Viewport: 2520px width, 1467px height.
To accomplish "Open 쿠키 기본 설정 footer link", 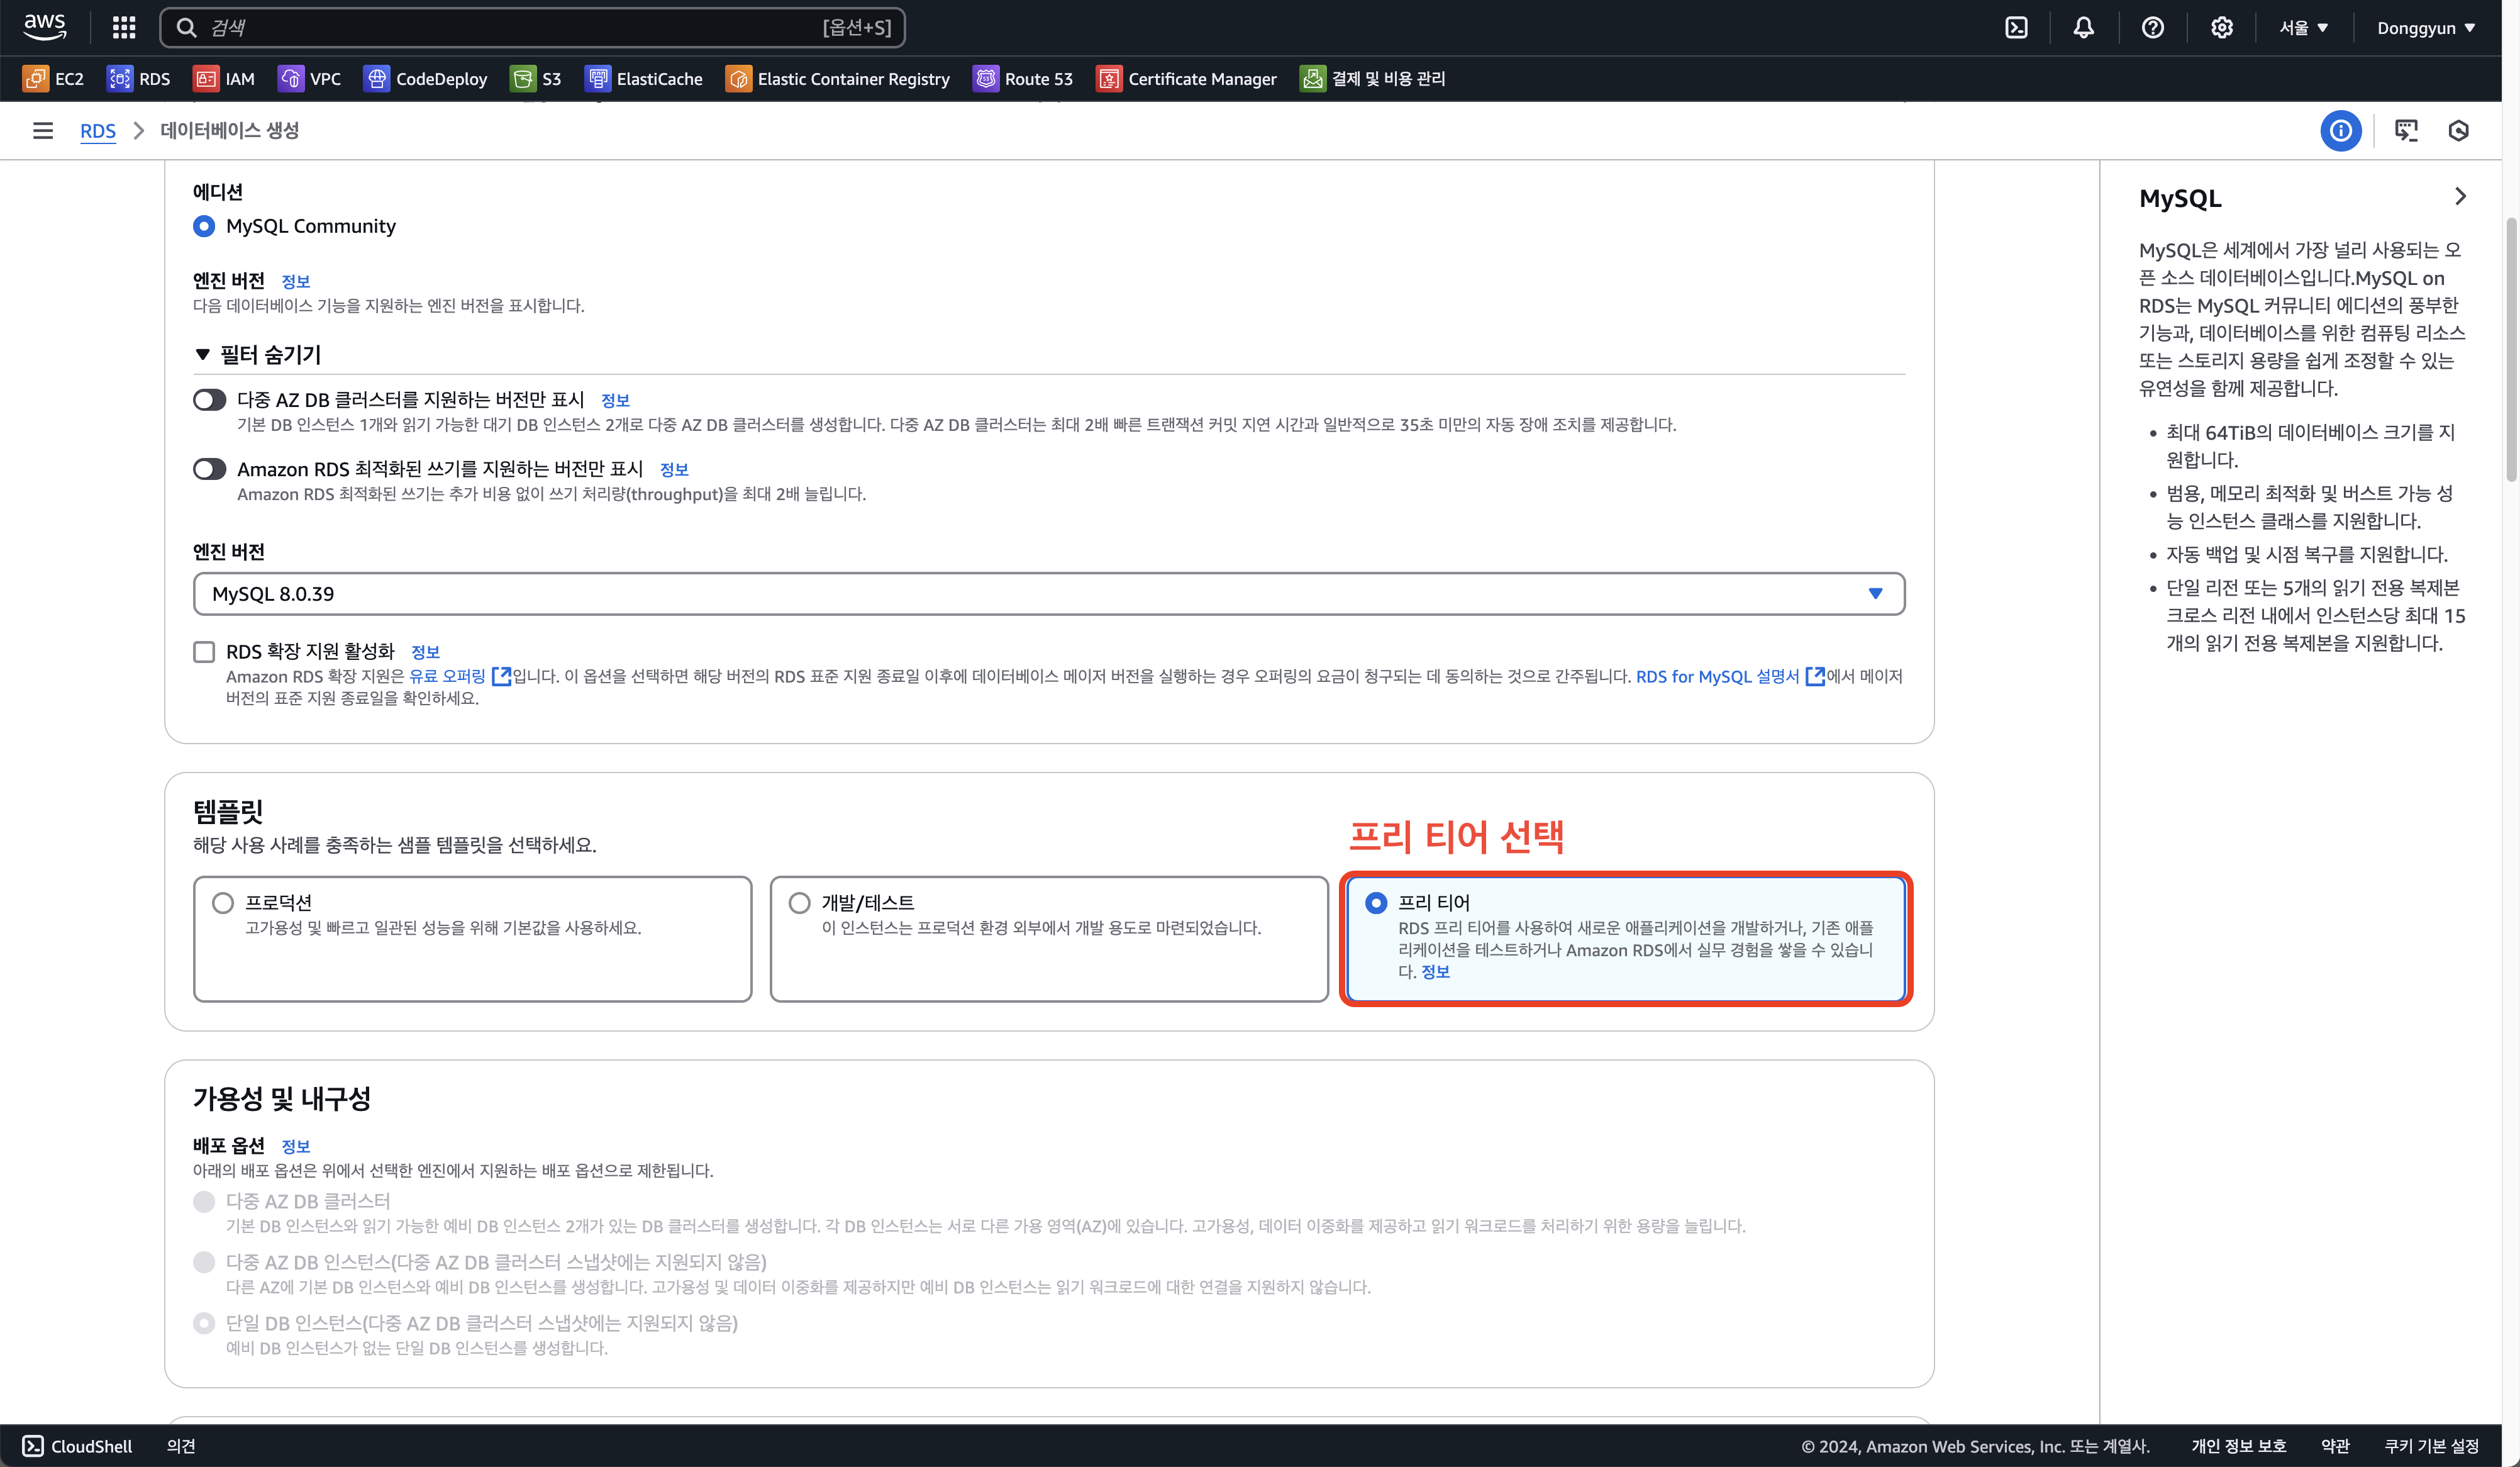I will [x=2431, y=1446].
